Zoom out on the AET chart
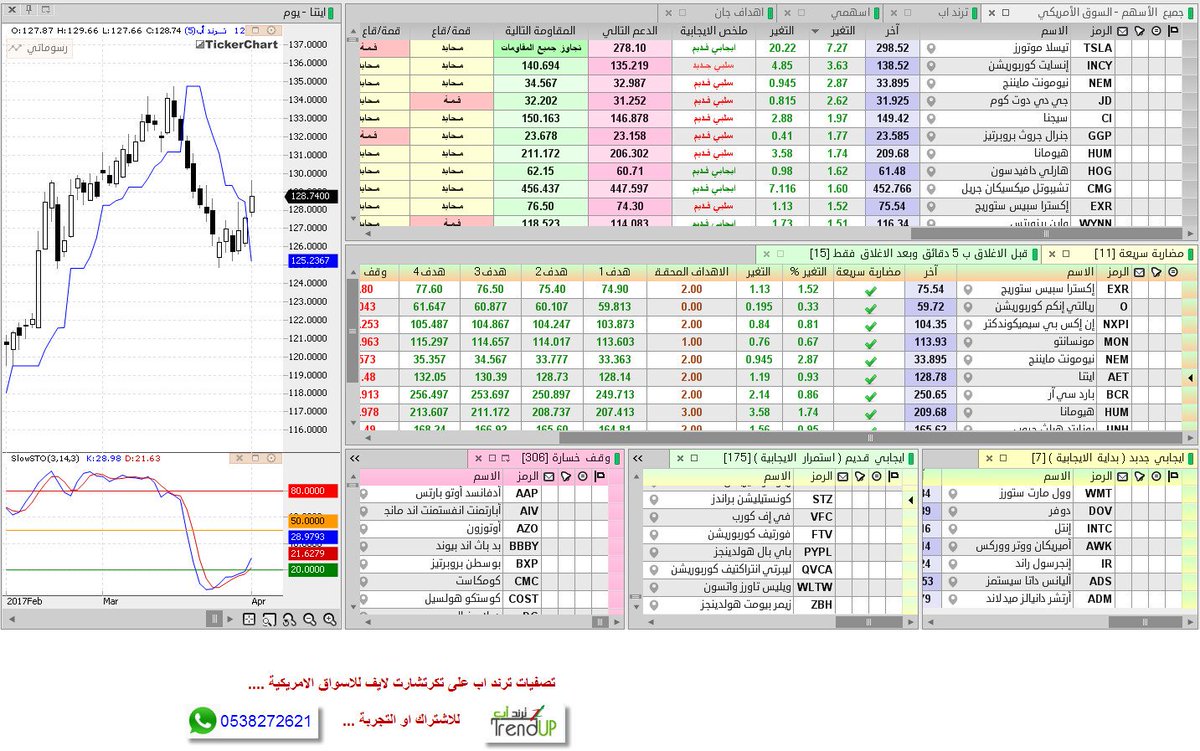Viewport: 1200px width, 751px height. click(309, 619)
